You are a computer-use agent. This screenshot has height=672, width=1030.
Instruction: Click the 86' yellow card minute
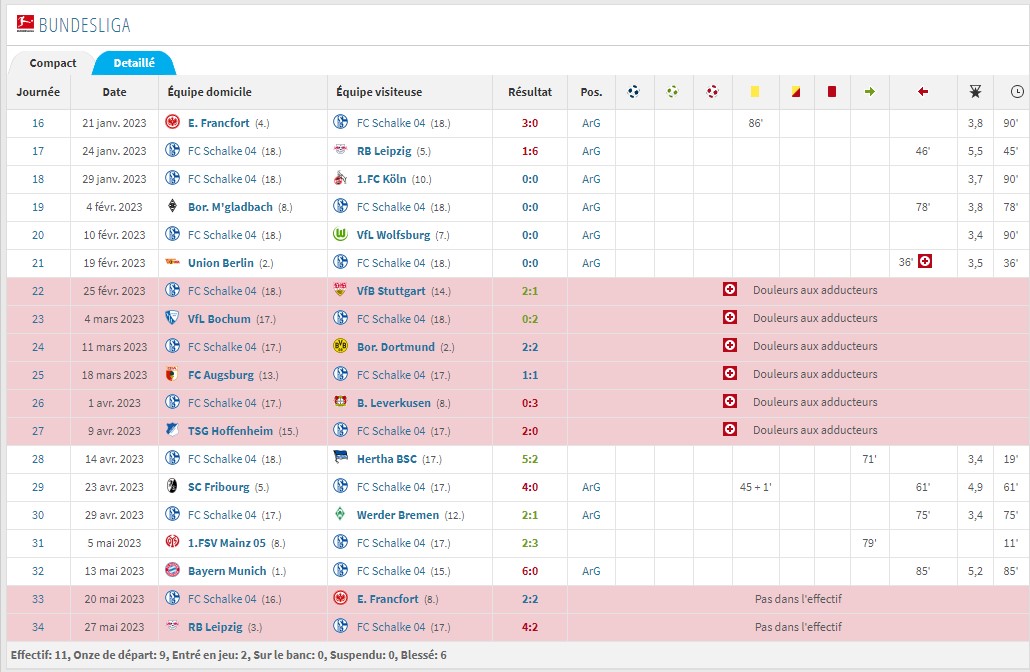click(x=755, y=123)
